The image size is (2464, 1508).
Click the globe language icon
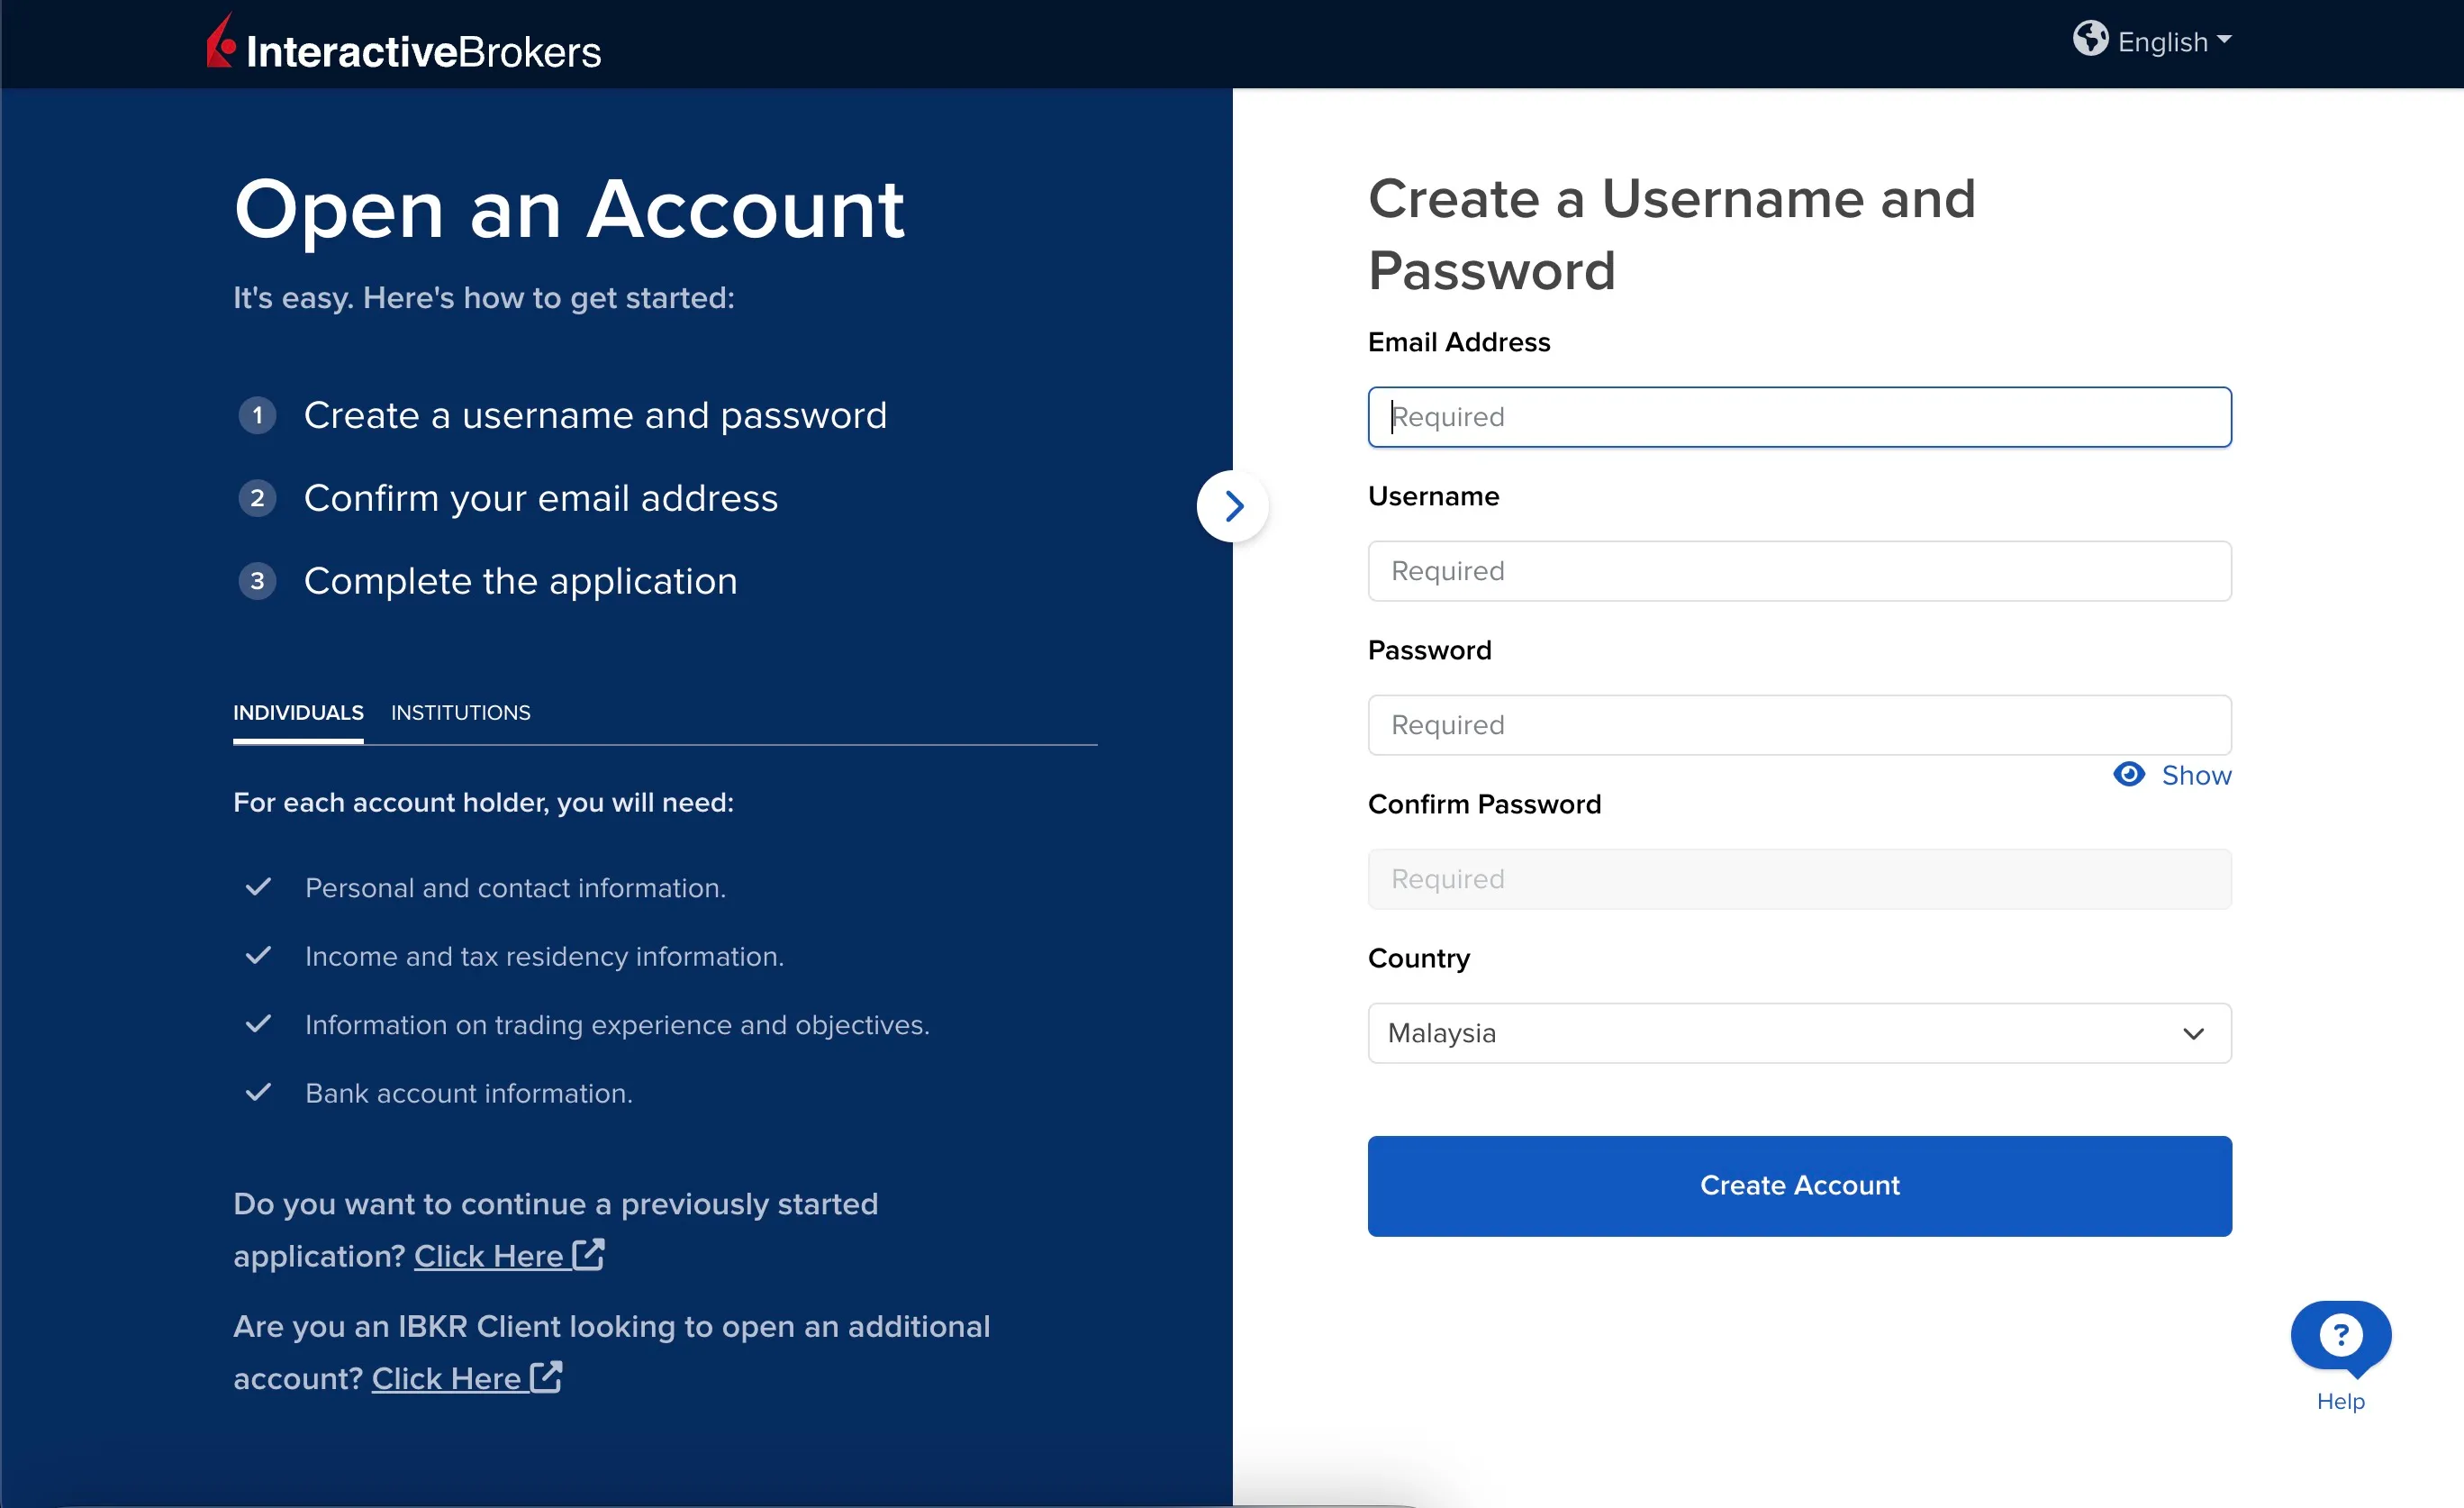click(2090, 39)
